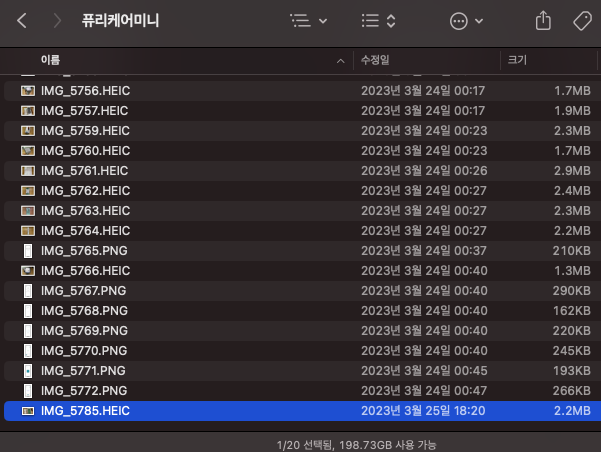601x452 pixels.
Task: Click PNG document icon of IMG_5765.PNG
Action: coord(28,251)
